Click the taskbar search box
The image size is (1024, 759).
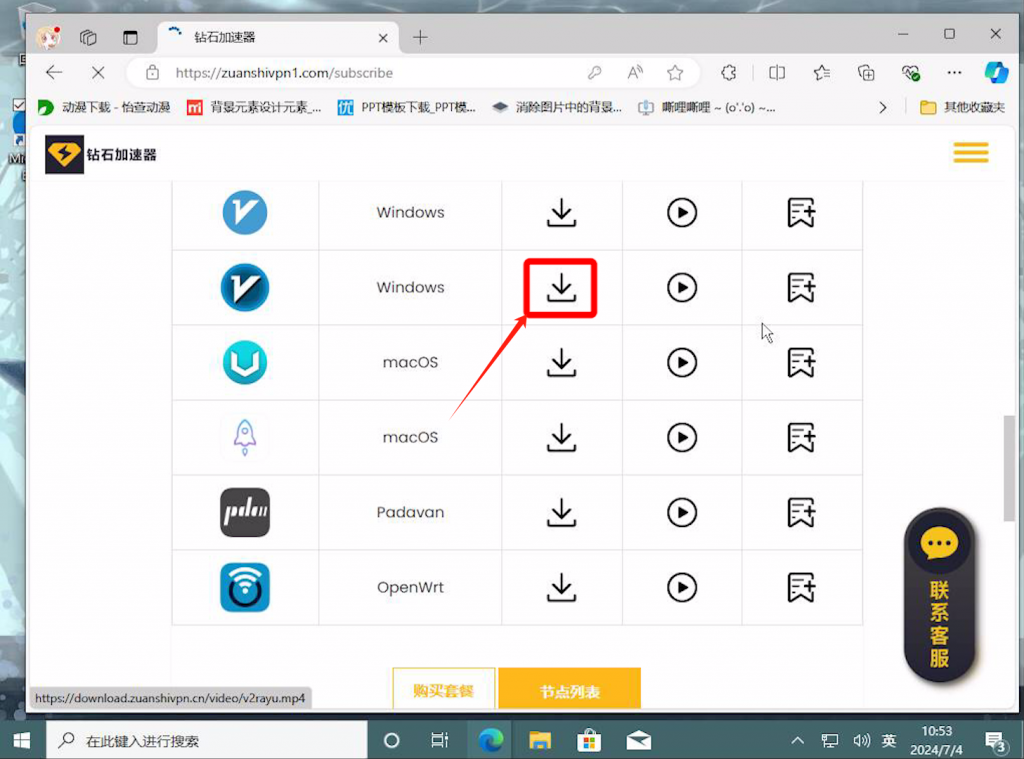coord(207,740)
